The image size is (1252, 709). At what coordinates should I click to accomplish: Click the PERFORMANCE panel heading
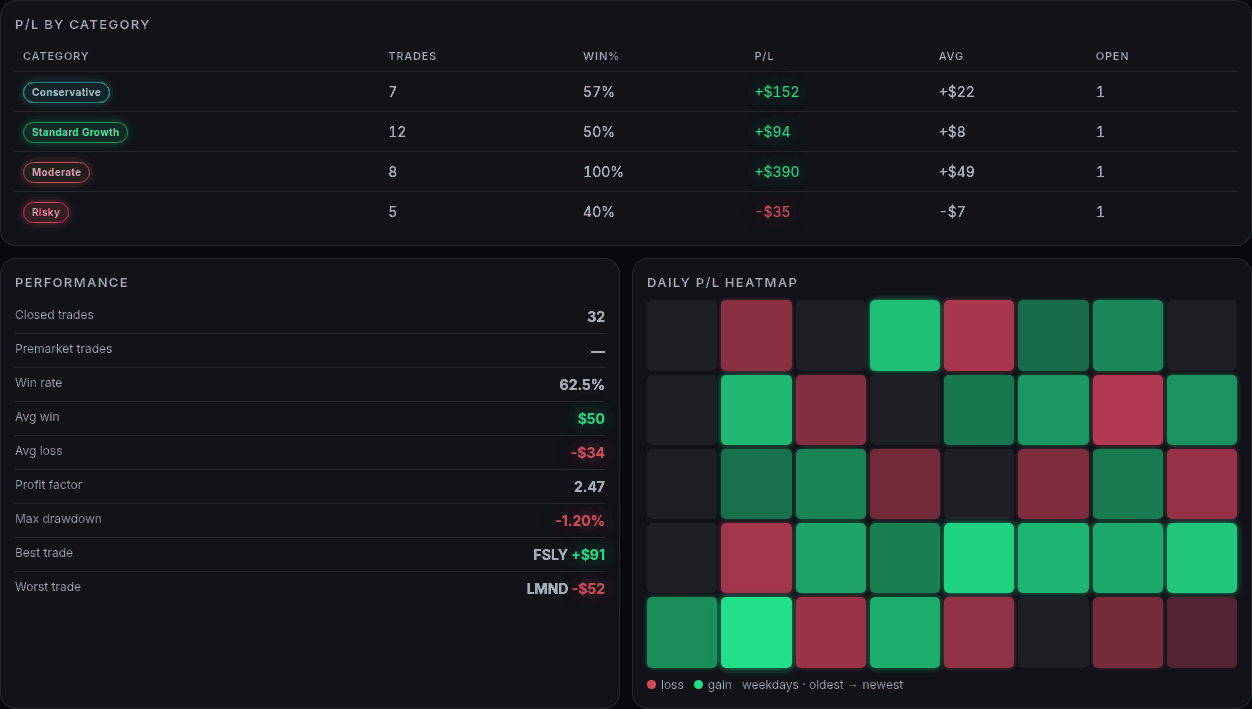(72, 283)
